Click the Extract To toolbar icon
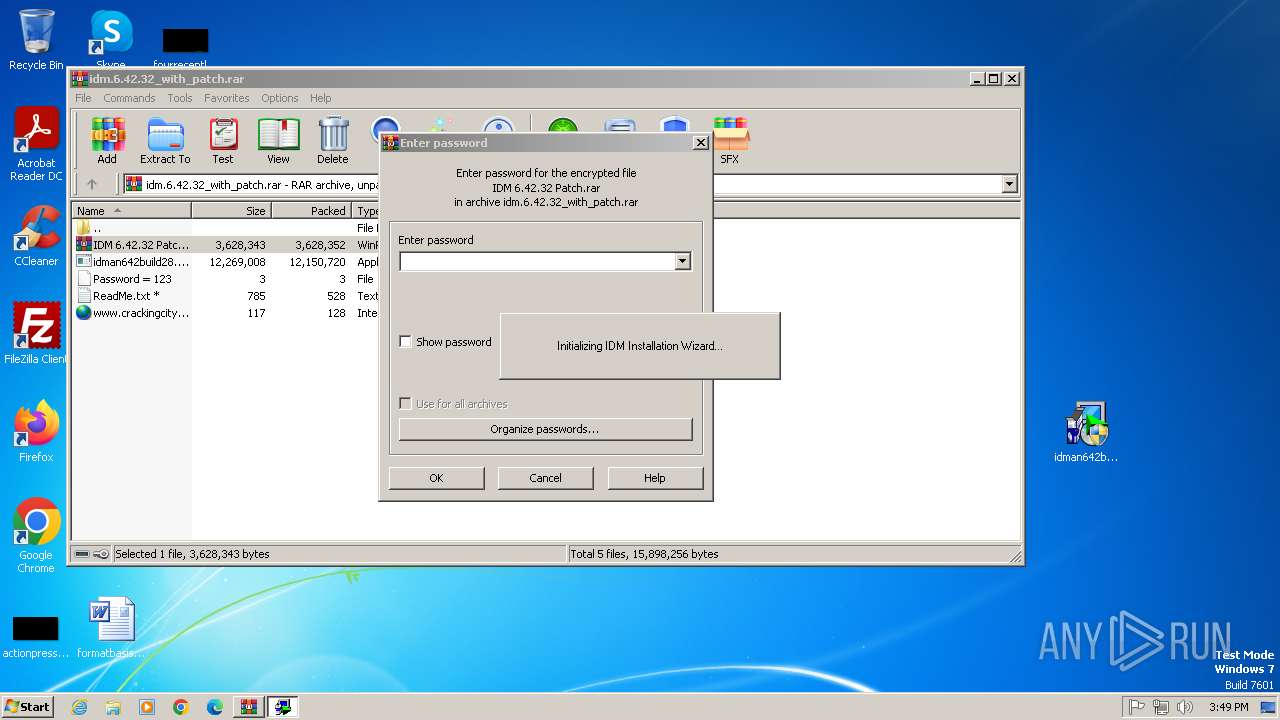1280x720 pixels. tap(165, 140)
